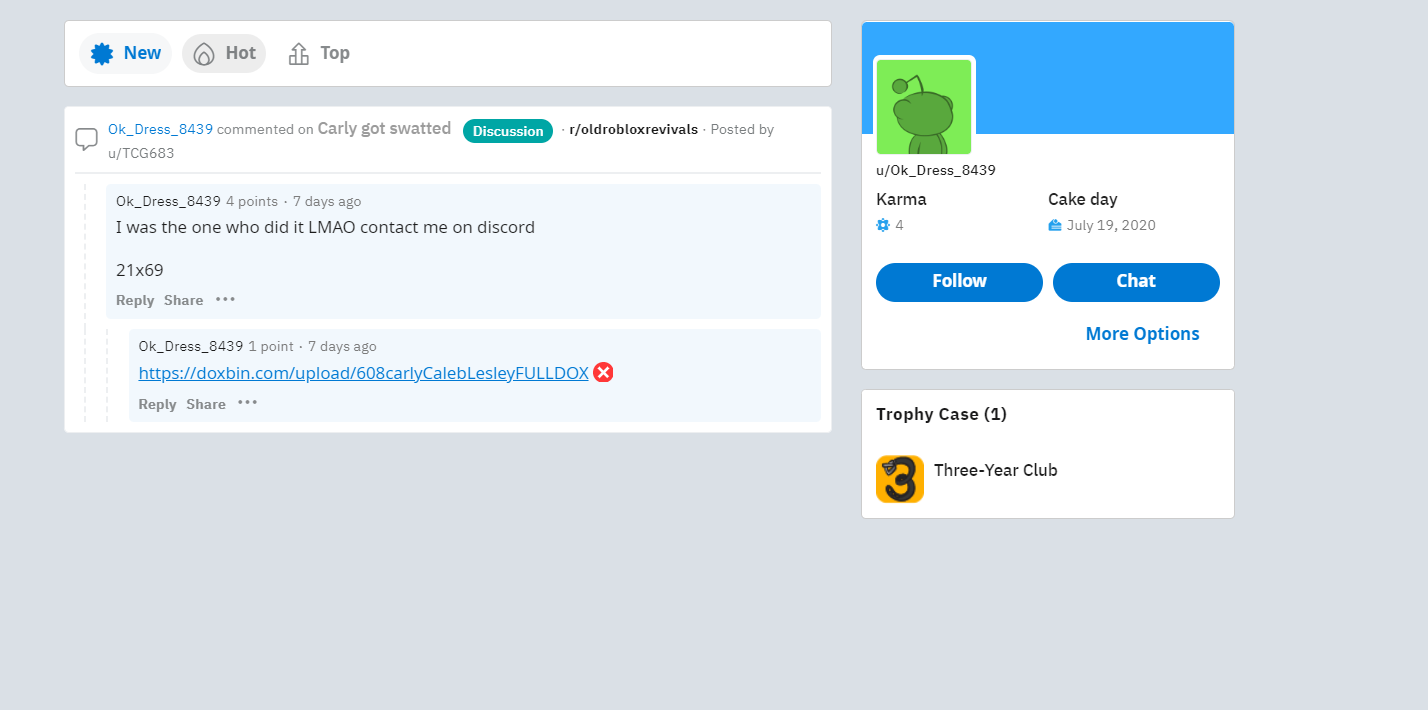Viewport: 1428px width, 710px height.
Task: Open more actions on second comment
Action: pos(248,403)
